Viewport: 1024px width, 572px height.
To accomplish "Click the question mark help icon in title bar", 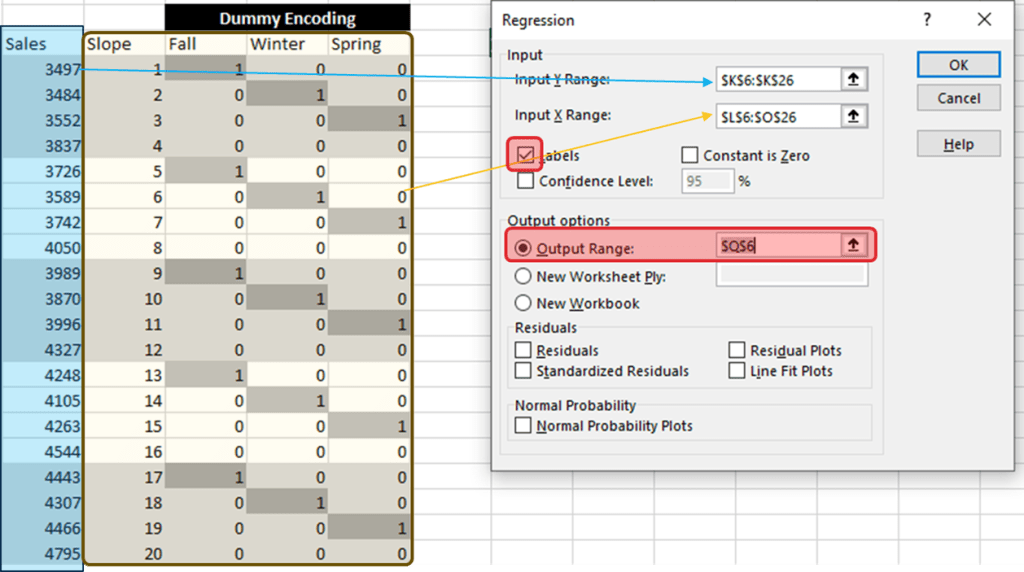I will [927, 20].
